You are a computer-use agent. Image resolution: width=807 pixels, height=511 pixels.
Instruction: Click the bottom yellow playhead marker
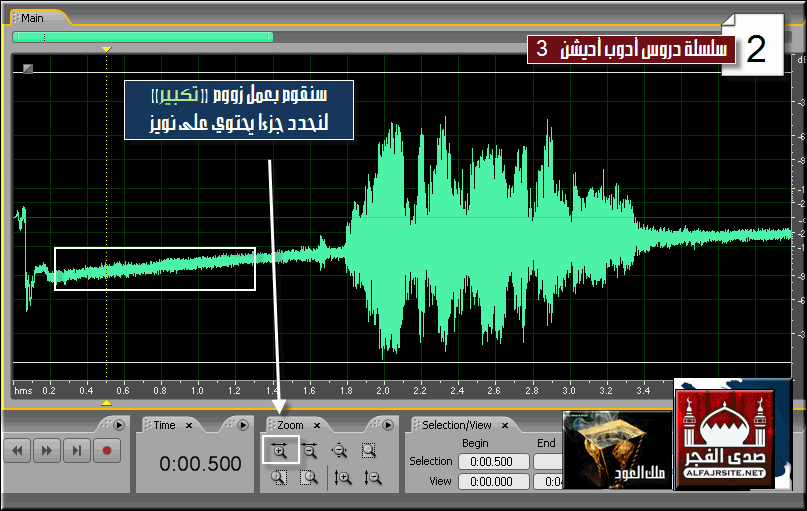pos(107,402)
